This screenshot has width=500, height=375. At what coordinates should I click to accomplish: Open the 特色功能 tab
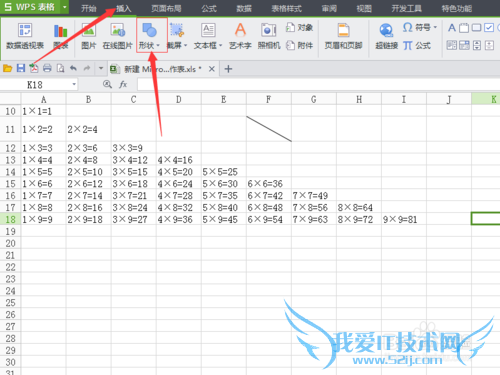457,8
